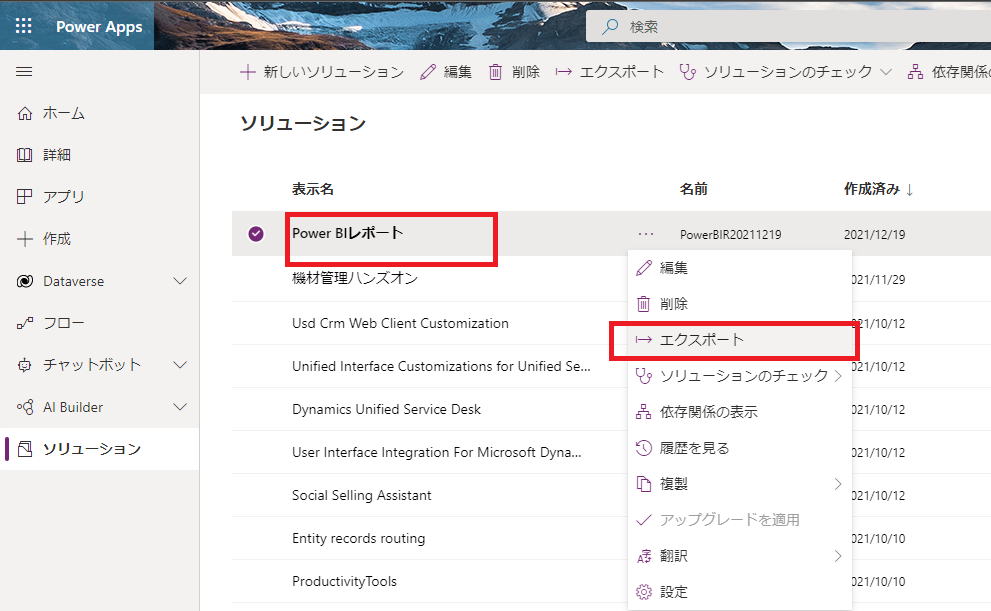Click the search magnifier icon
Viewport: 991px width, 611px height.
pyautogui.click(x=610, y=27)
